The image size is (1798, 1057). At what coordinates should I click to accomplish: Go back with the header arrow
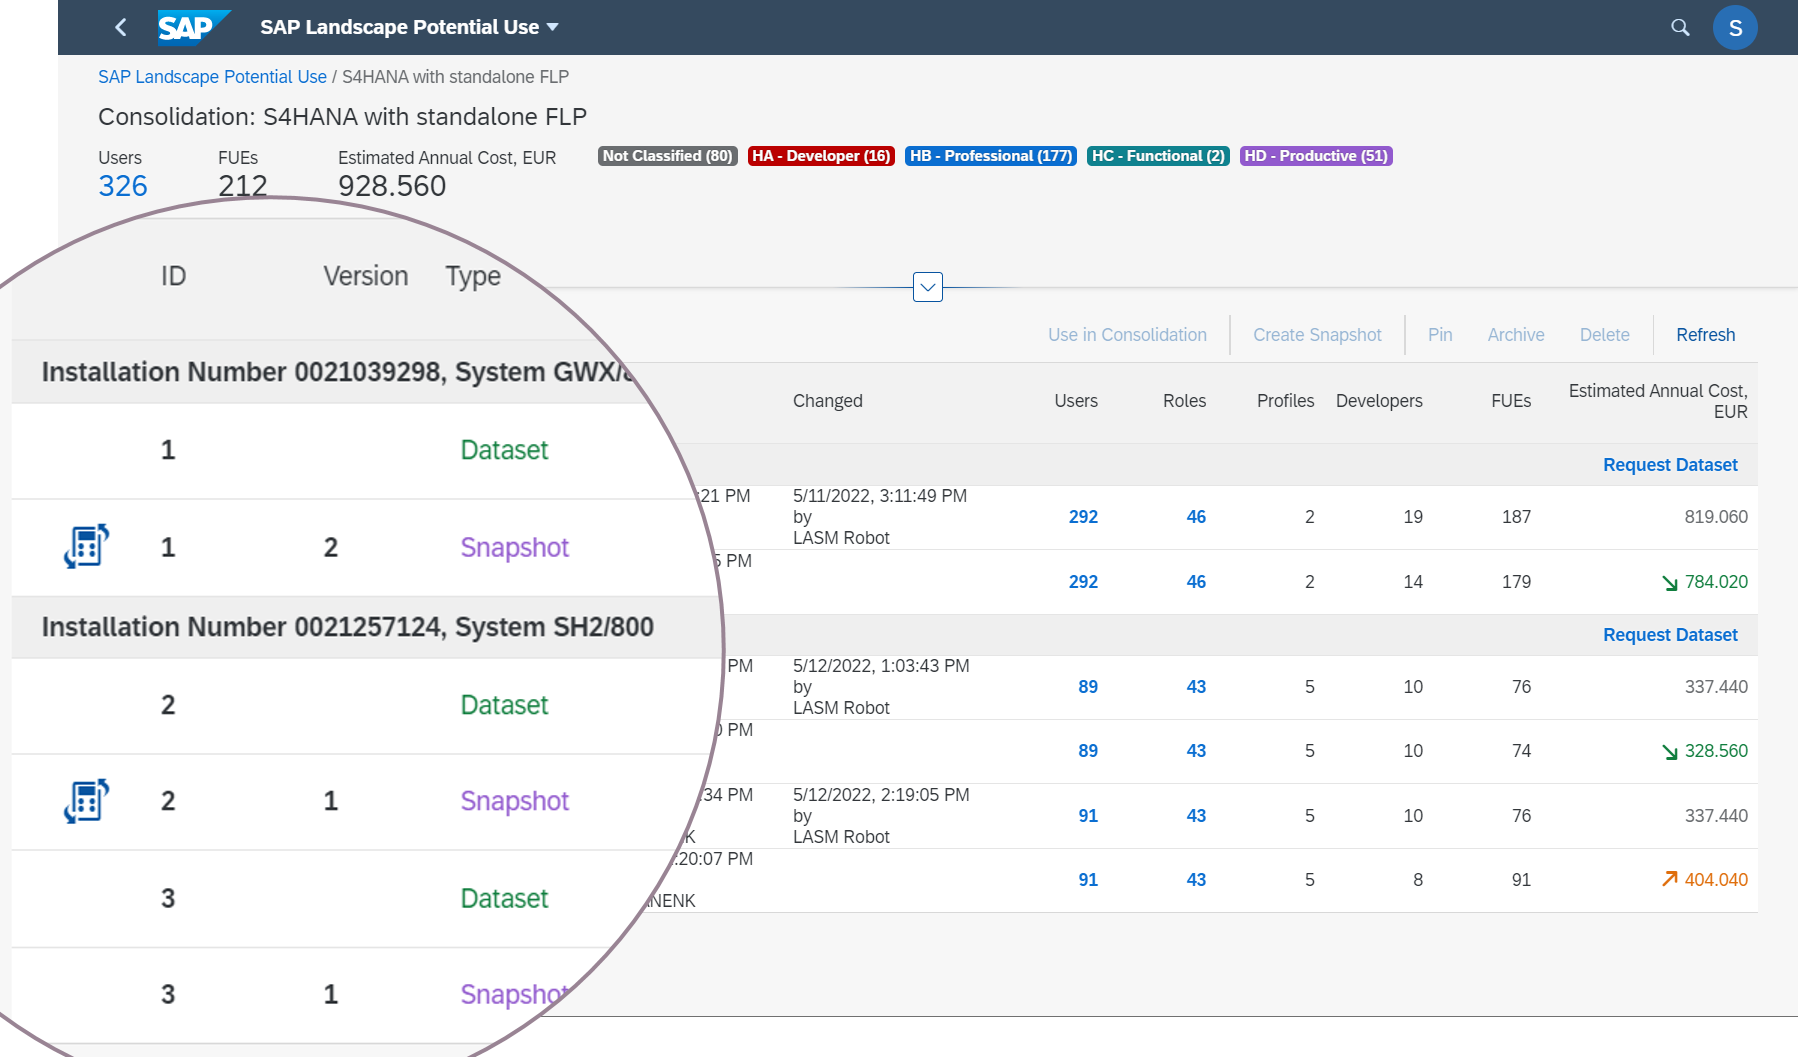(x=121, y=27)
